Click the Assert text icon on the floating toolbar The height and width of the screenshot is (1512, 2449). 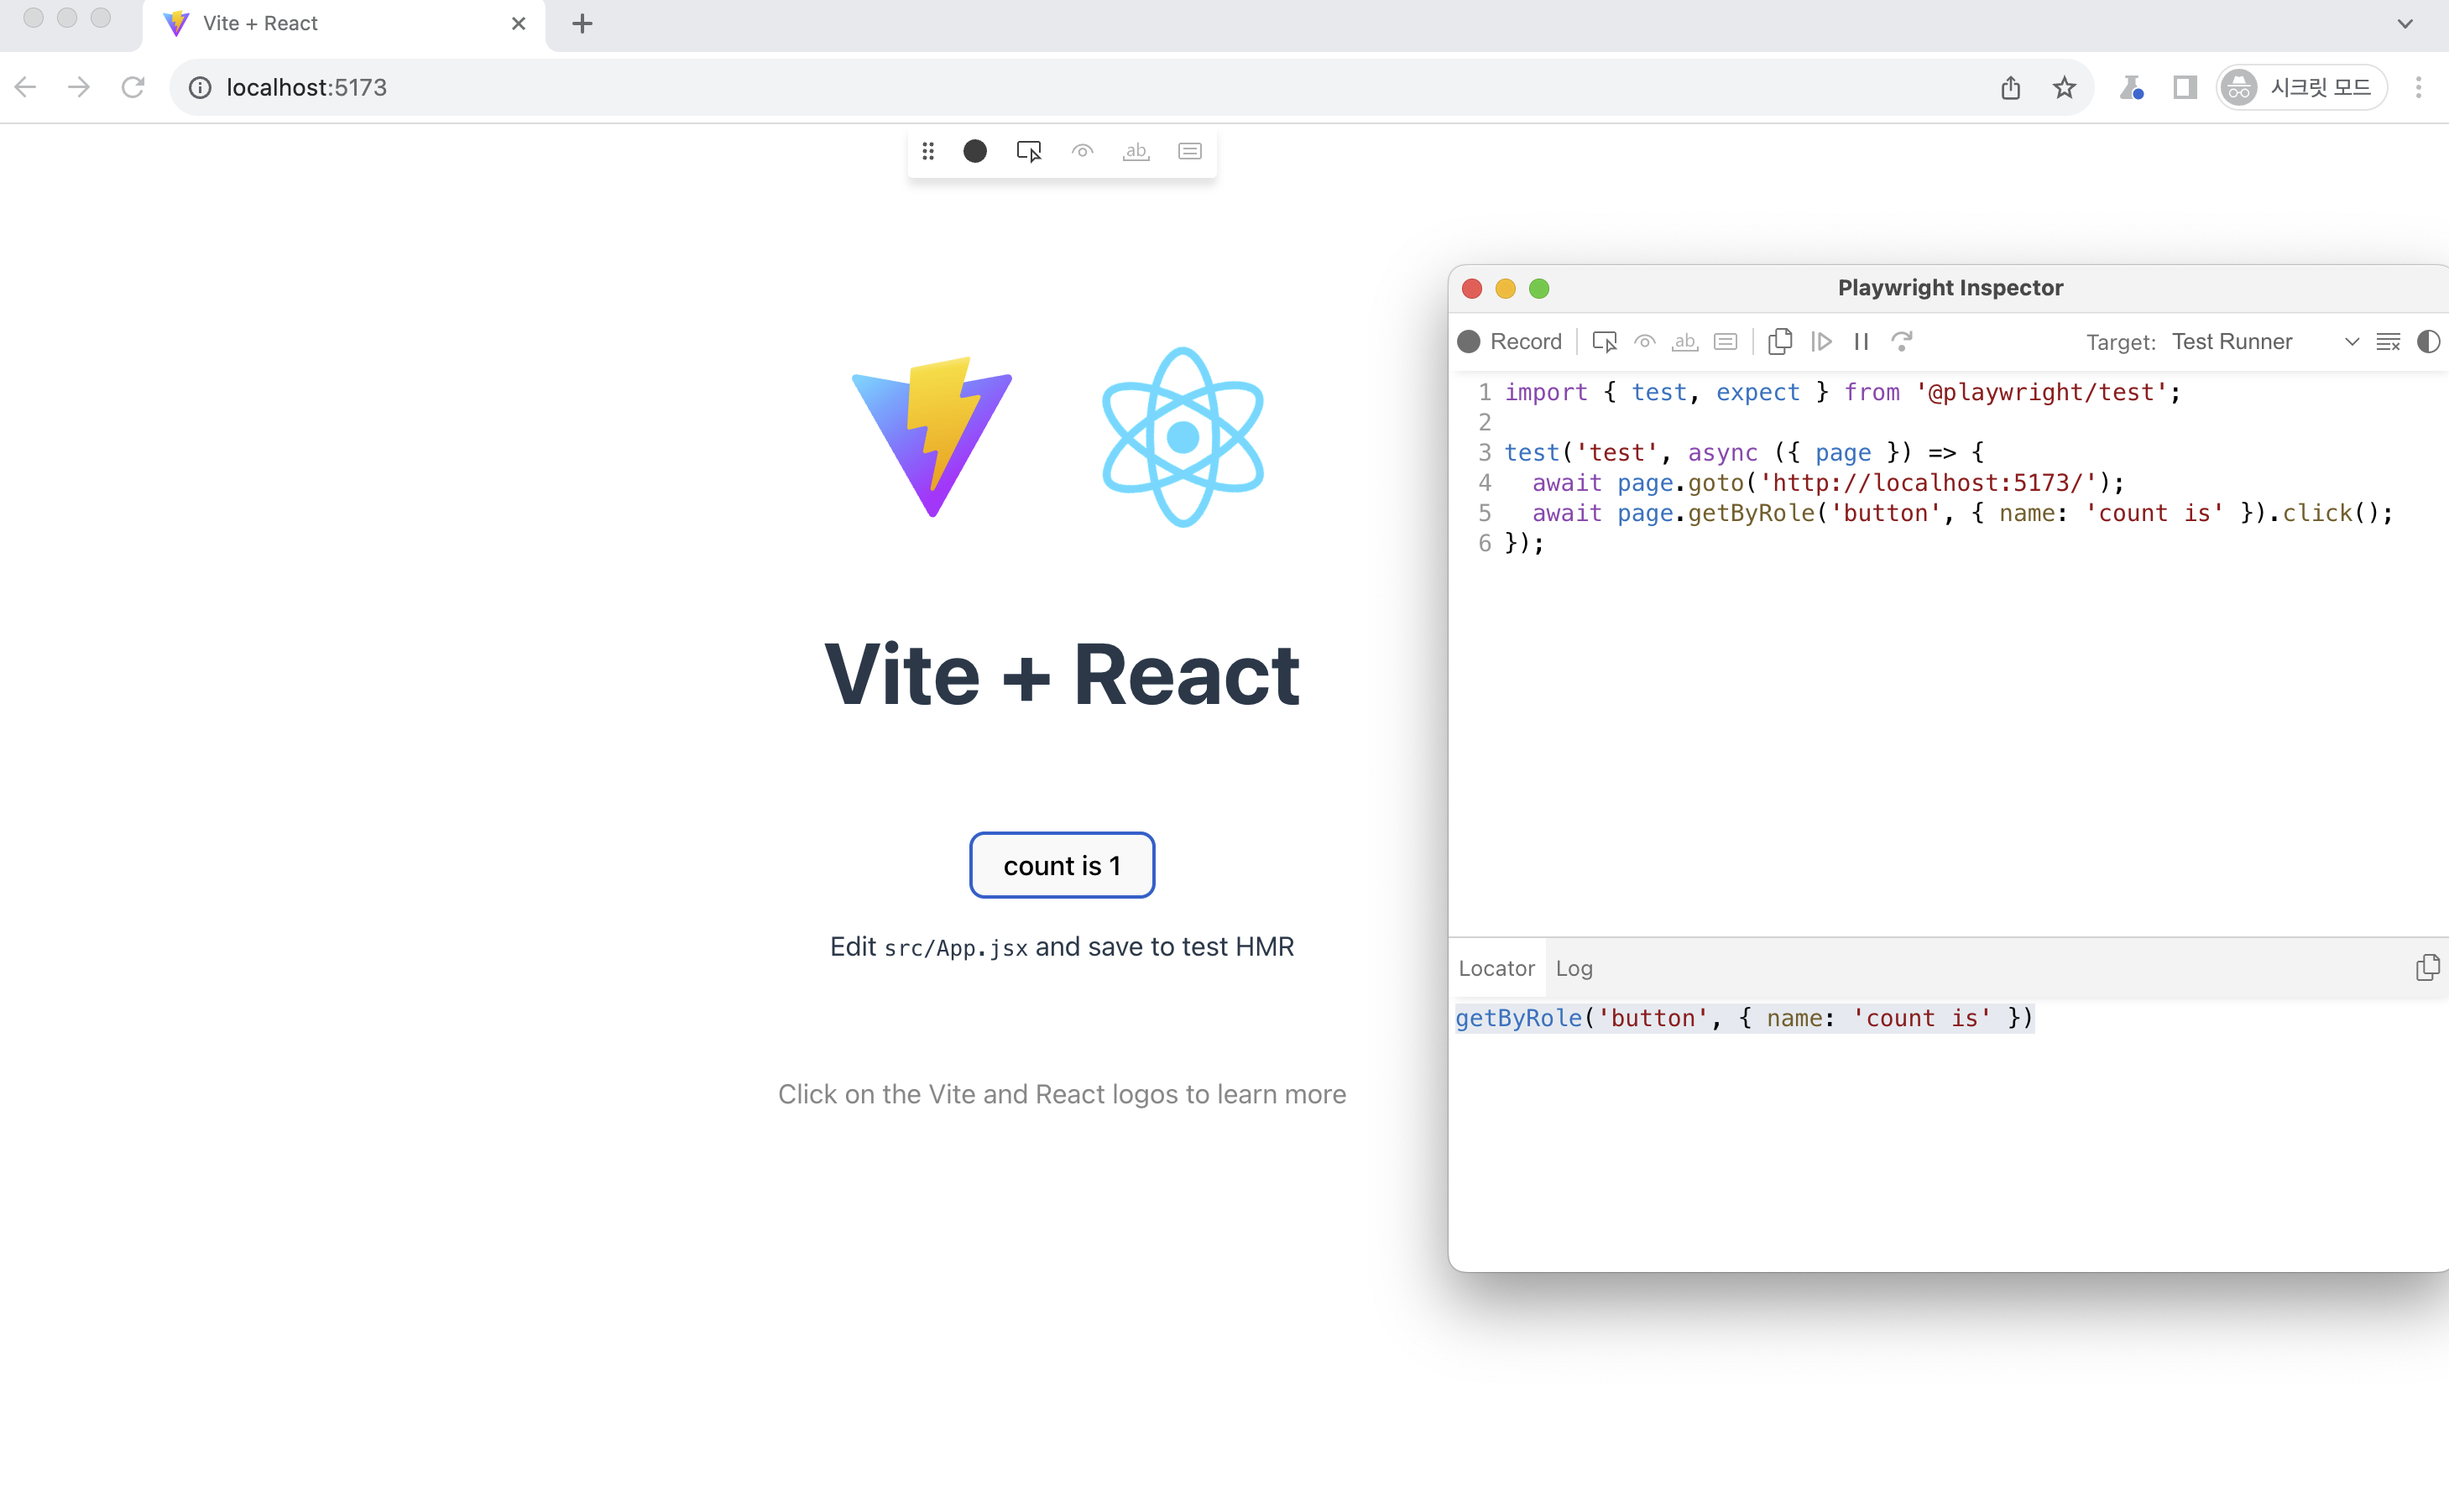[1135, 151]
